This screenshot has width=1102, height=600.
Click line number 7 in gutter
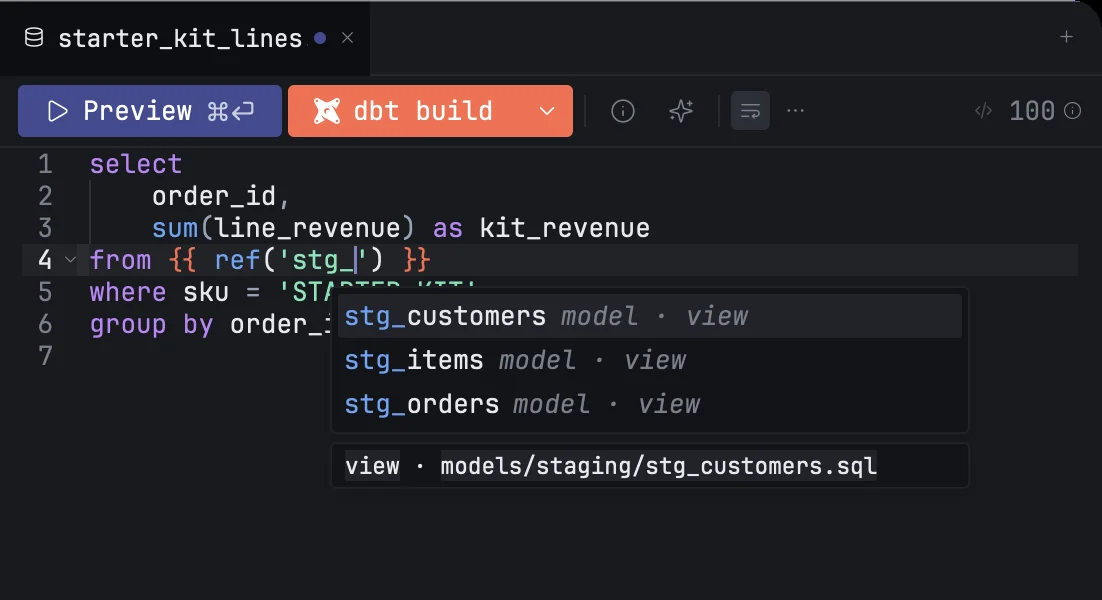point(45,356)
